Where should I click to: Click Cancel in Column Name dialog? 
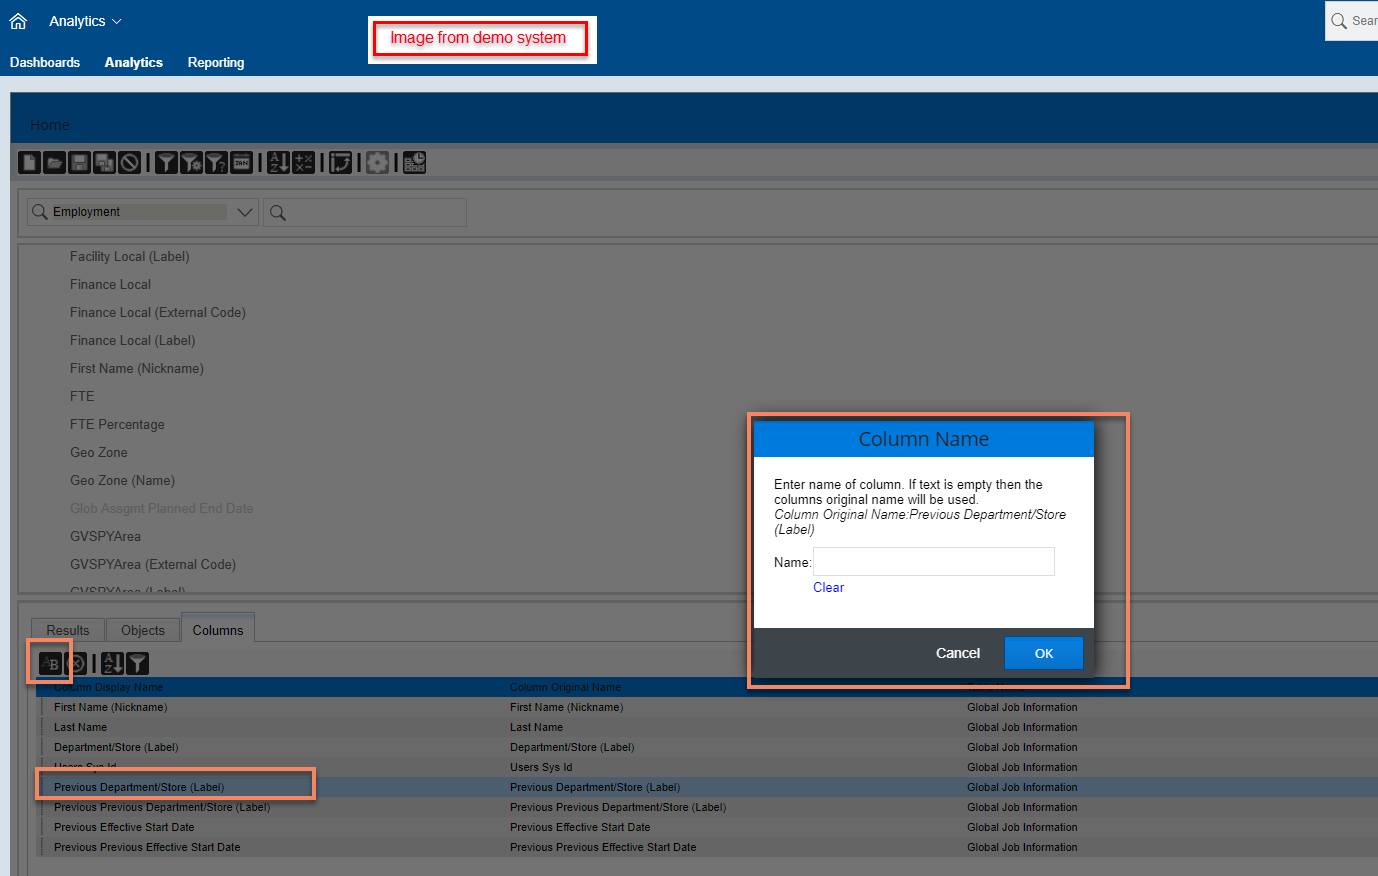(958, 653)
